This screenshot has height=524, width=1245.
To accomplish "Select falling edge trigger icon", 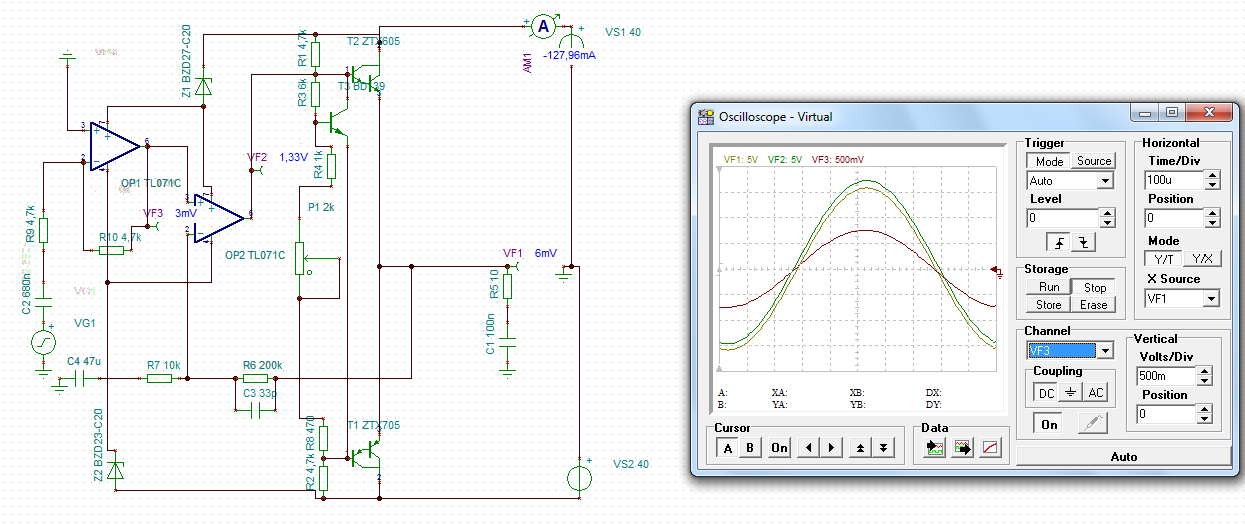I will [x=1081, y=243].
